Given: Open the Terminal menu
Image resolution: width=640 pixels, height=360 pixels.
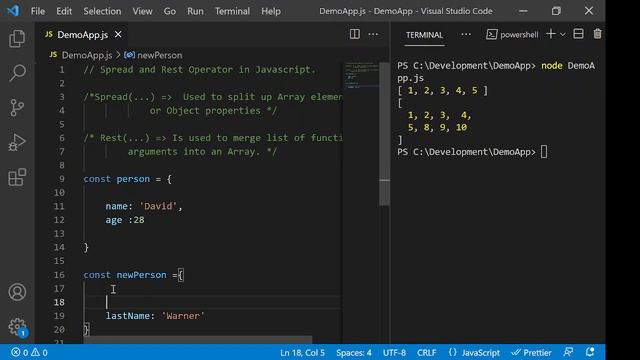Looking at the screenshot, I should point(232,11).
